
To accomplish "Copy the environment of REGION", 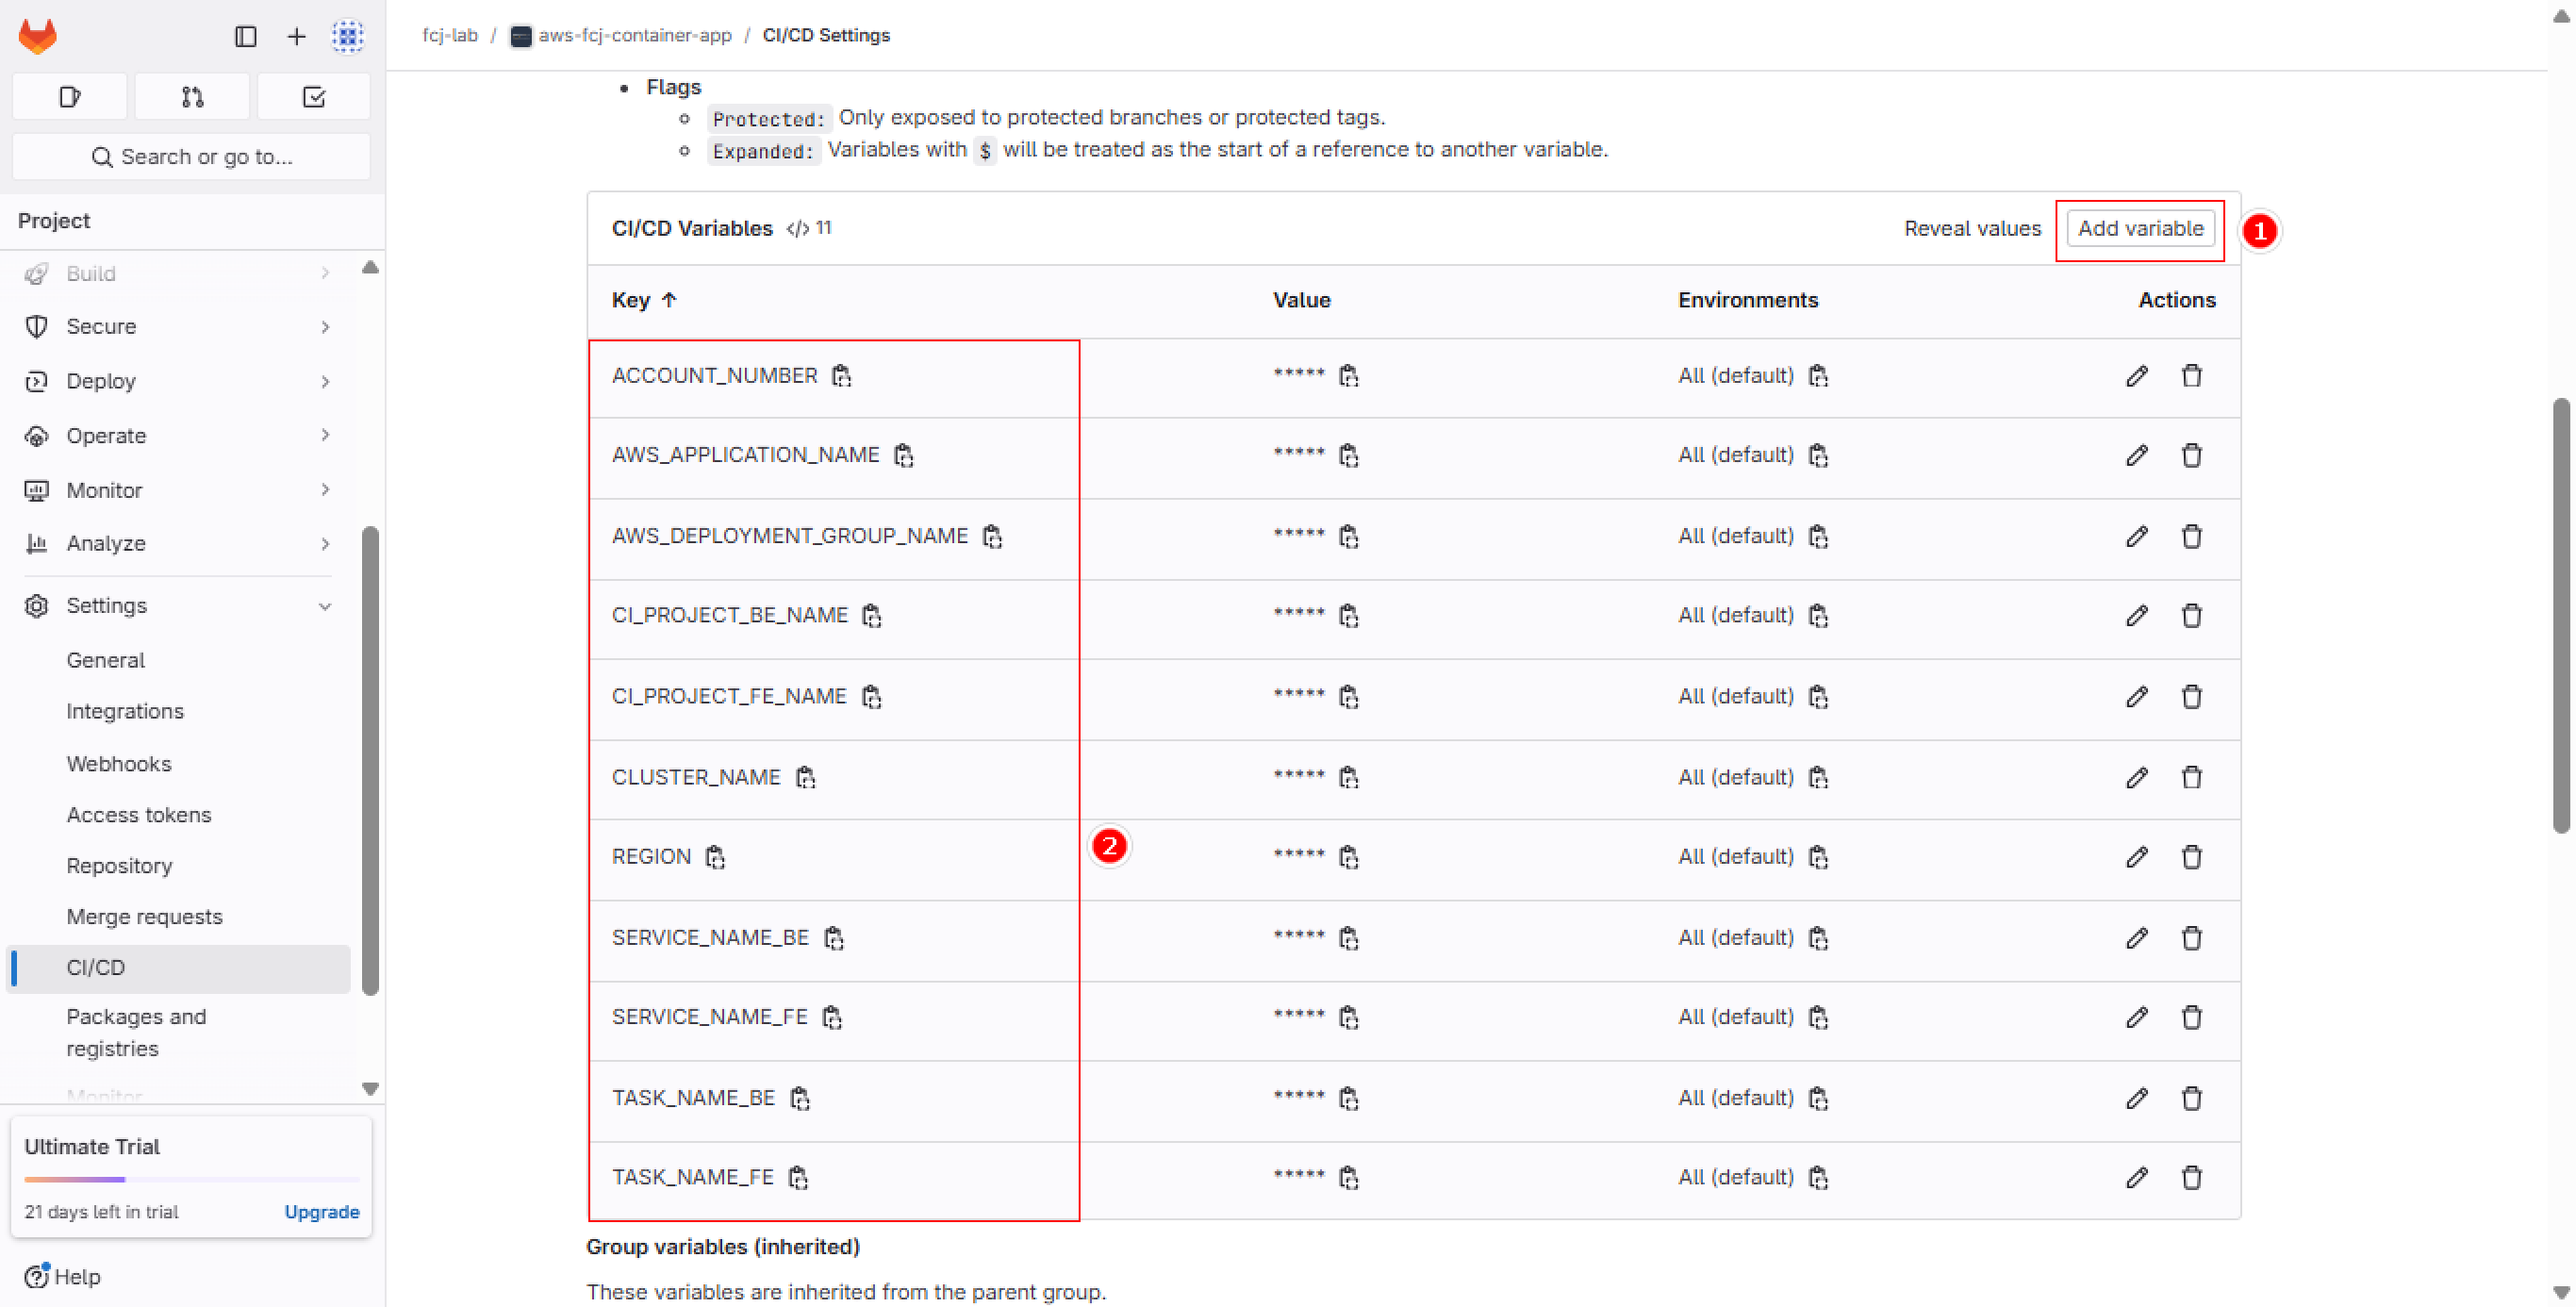I will pos(1819,857).
